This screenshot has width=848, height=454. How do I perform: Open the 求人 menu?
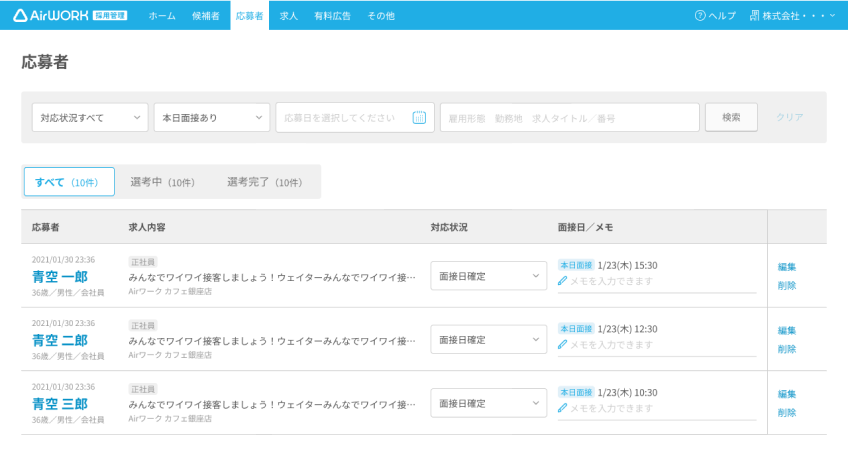coord(289,16)
